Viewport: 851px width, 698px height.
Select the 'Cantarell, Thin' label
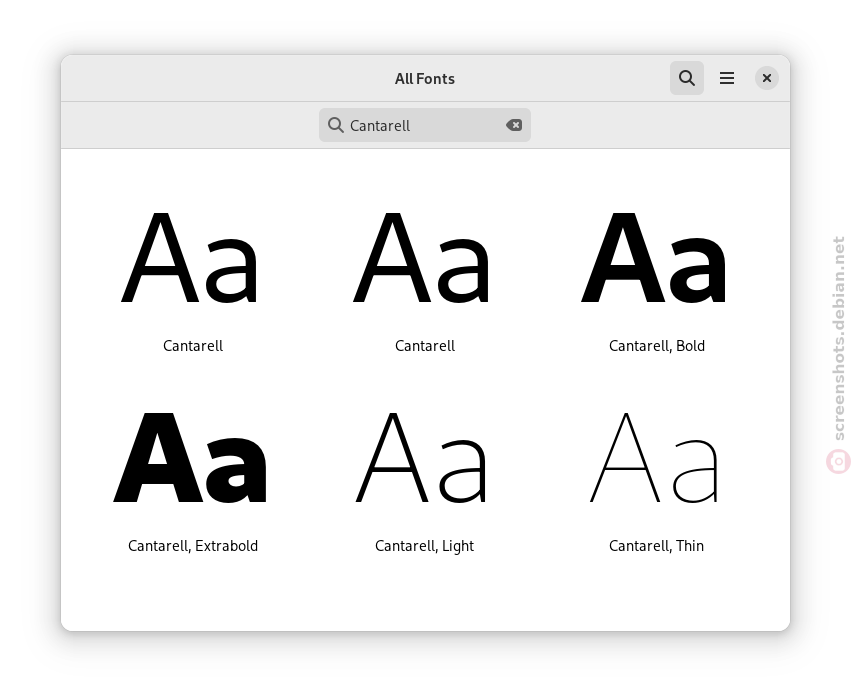tap(656, 545)
